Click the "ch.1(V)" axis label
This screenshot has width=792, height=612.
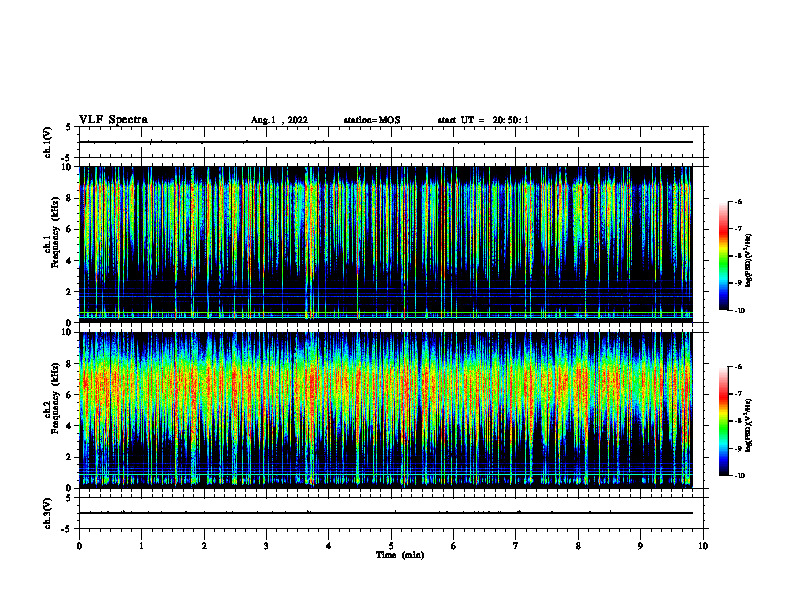point(48,142)
